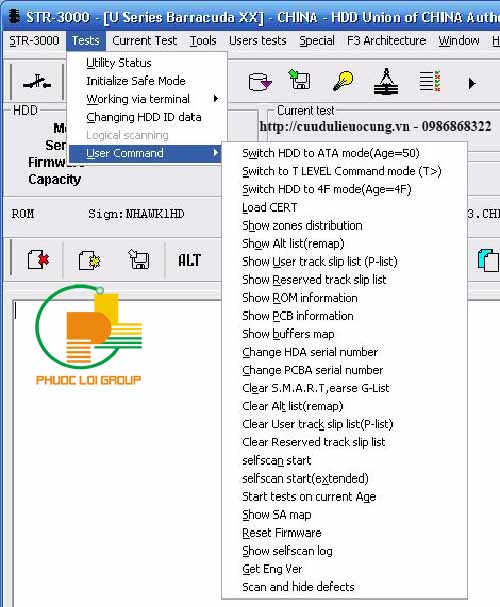Select Show zones distribution
The height and width of the screenshot is (607, 500).
pyautogui.click(x=344, y=226)
